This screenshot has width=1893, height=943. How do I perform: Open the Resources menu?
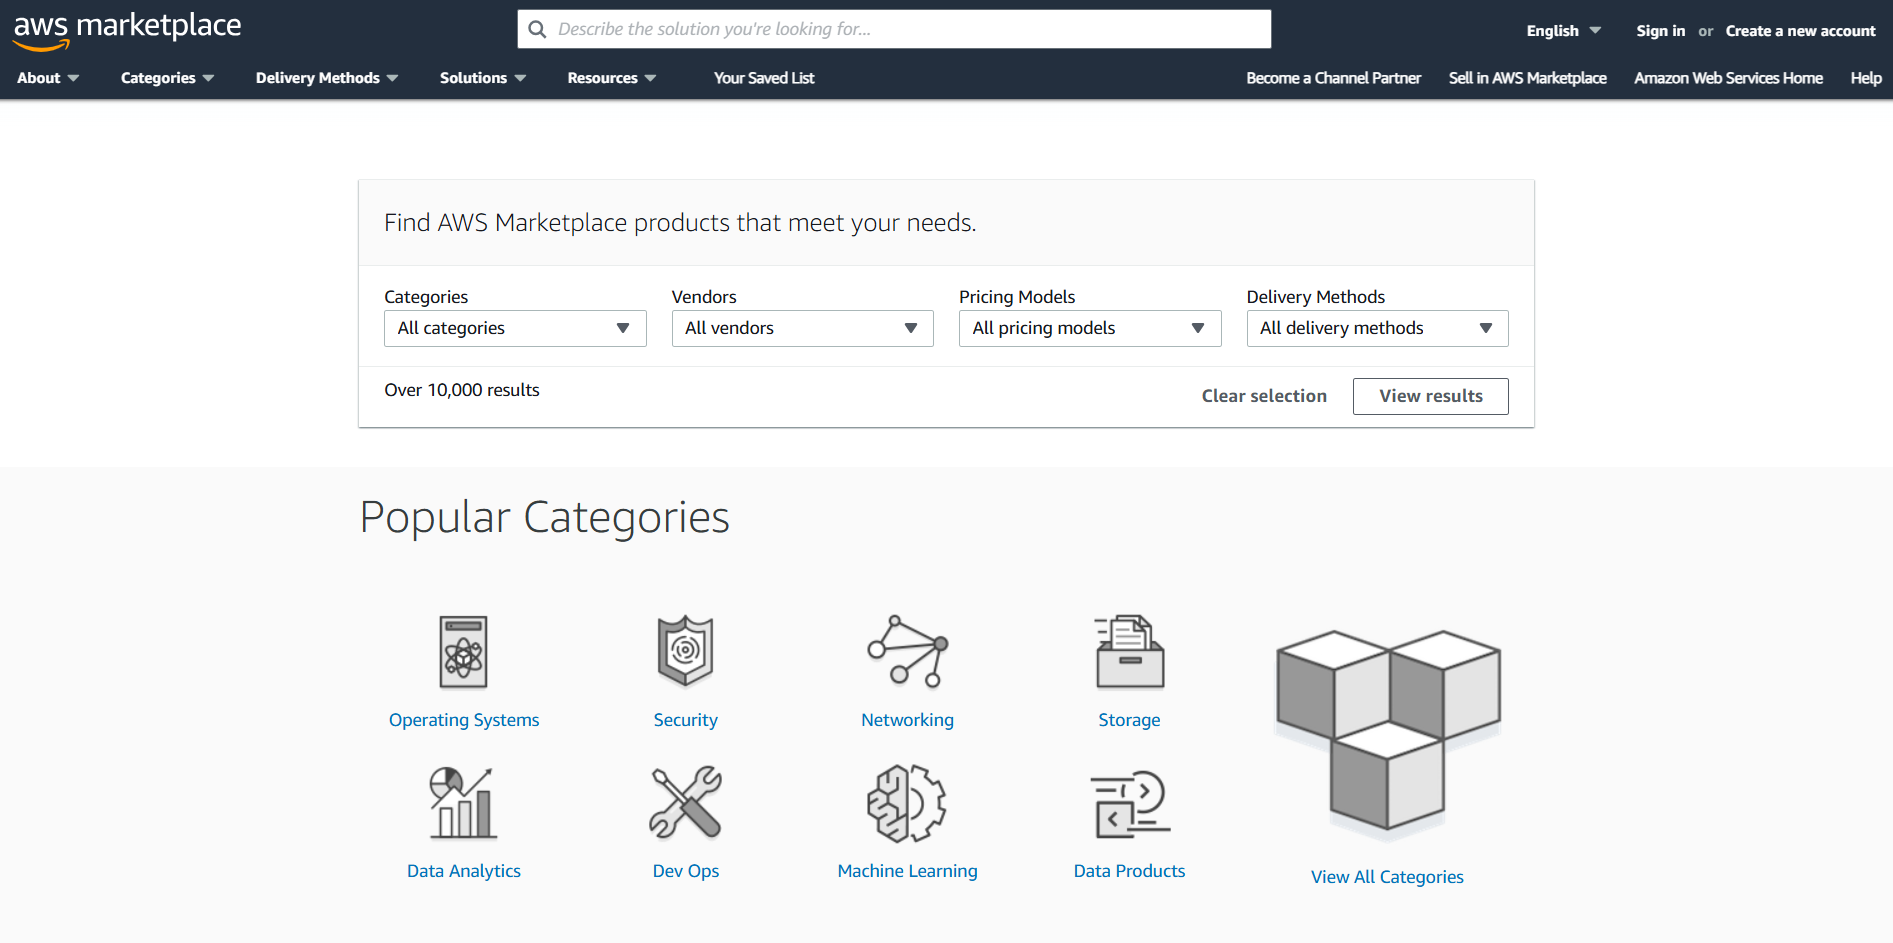coord(612,78)
